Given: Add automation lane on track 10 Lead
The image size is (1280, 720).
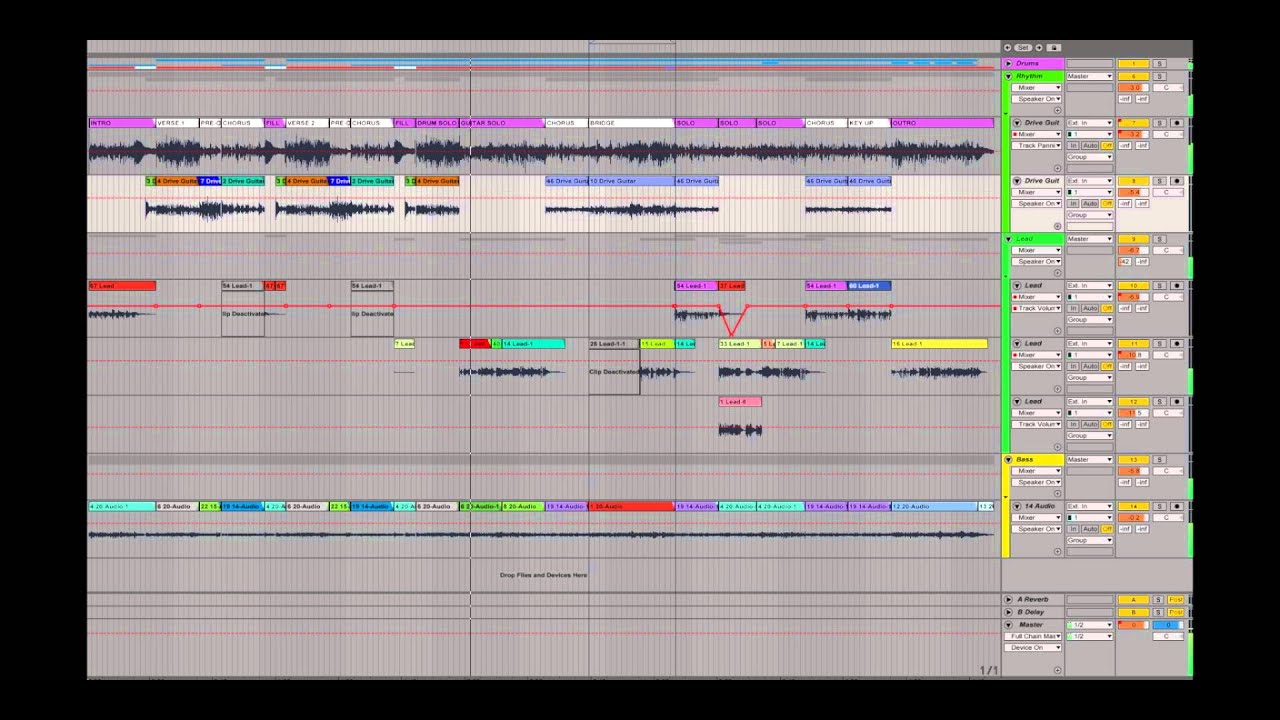Looking at the screenshot, I should pos(1057,331).
